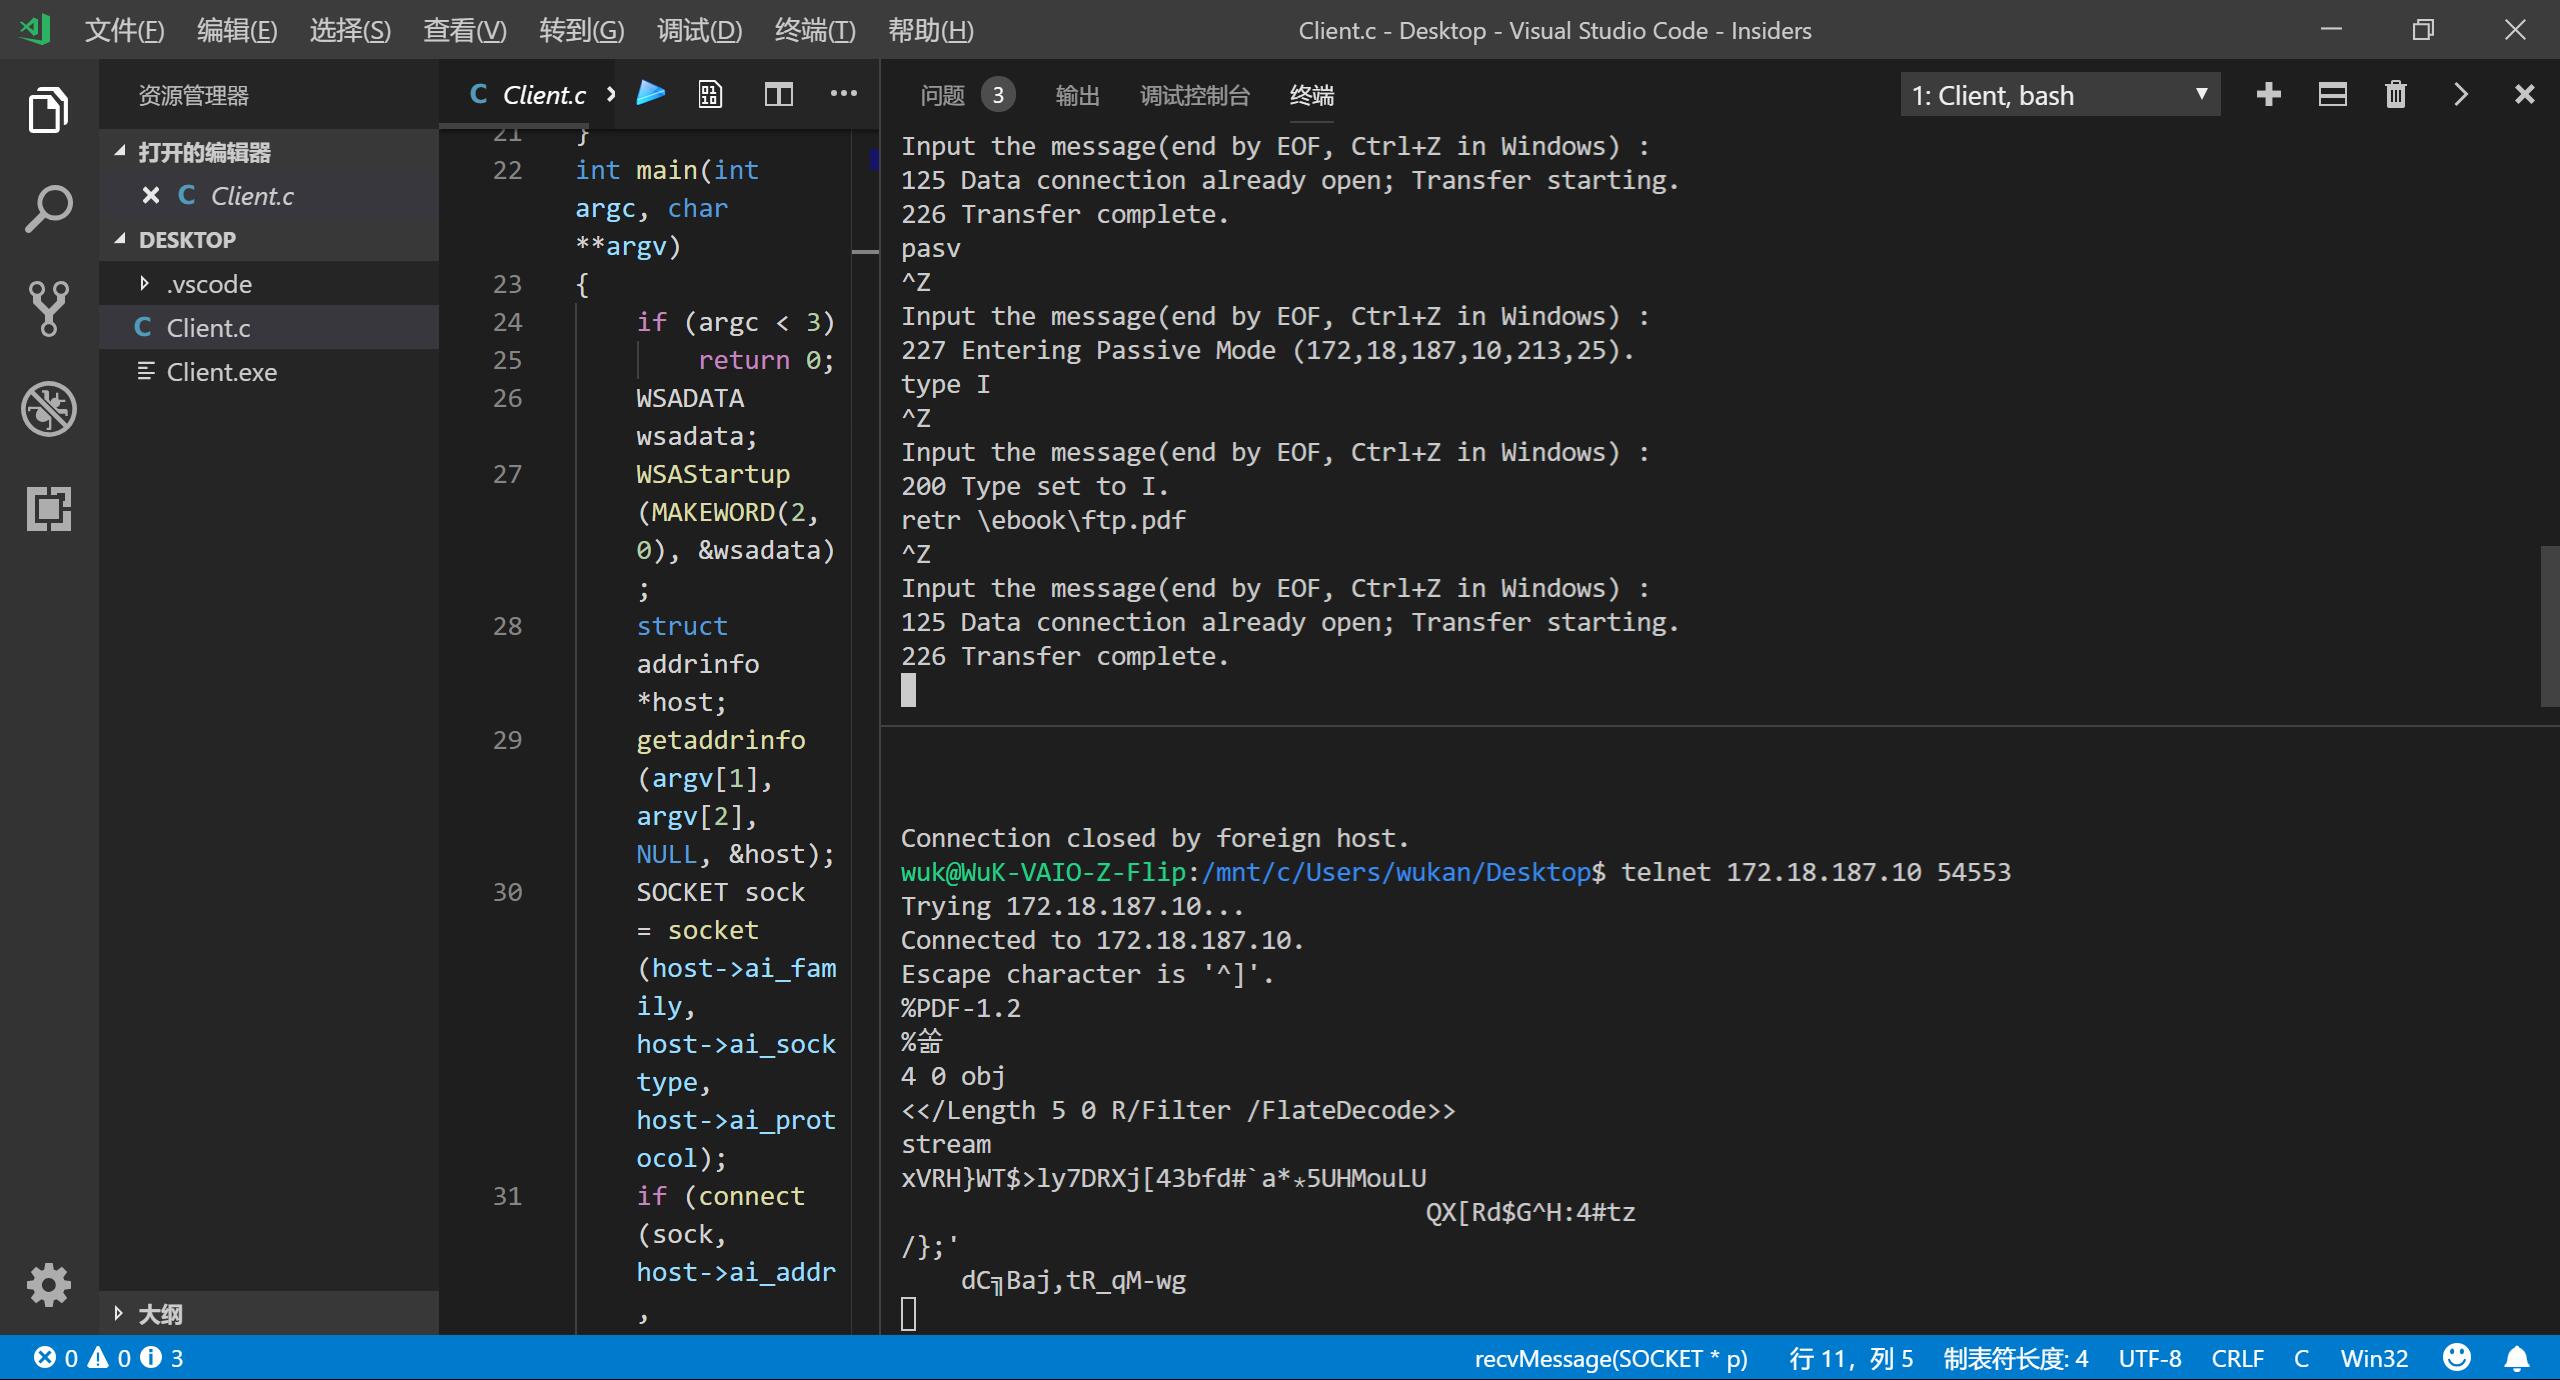The height and width of the screenshot is (1380, 2560).
Task: Open the terminal selector dropdown
Action: (x=2060, y=95)
